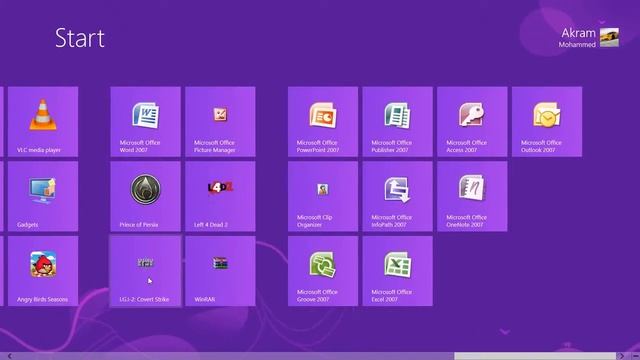
Task: Click Akram's user account picture
Action: pyautogui.click(x=609, y=37)
